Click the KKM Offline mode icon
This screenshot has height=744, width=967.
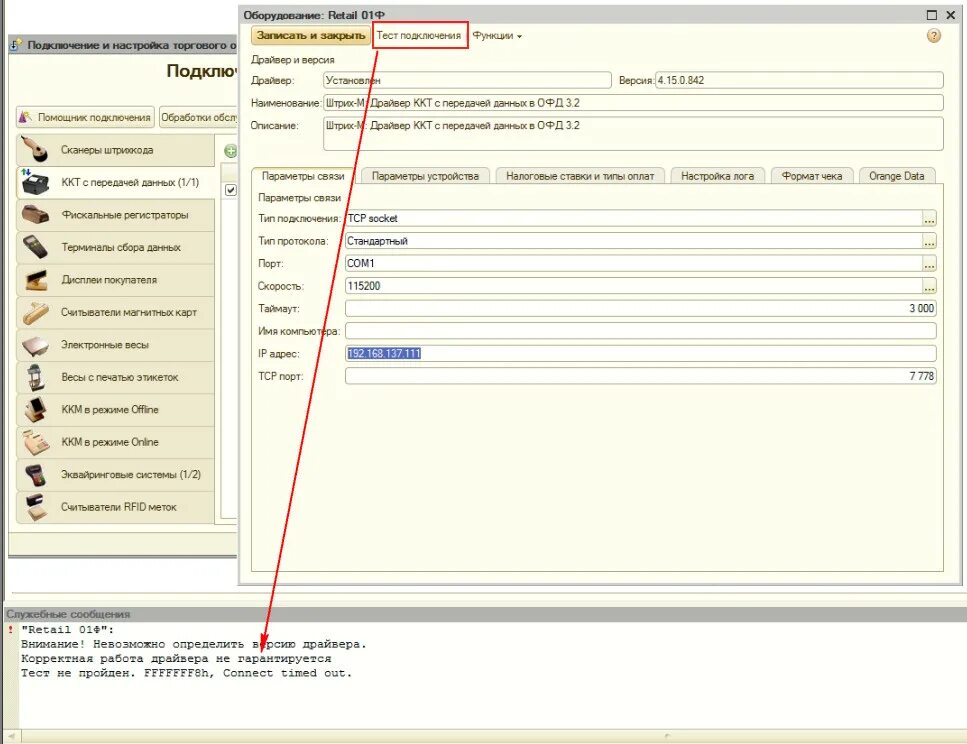tap(35, 410)
